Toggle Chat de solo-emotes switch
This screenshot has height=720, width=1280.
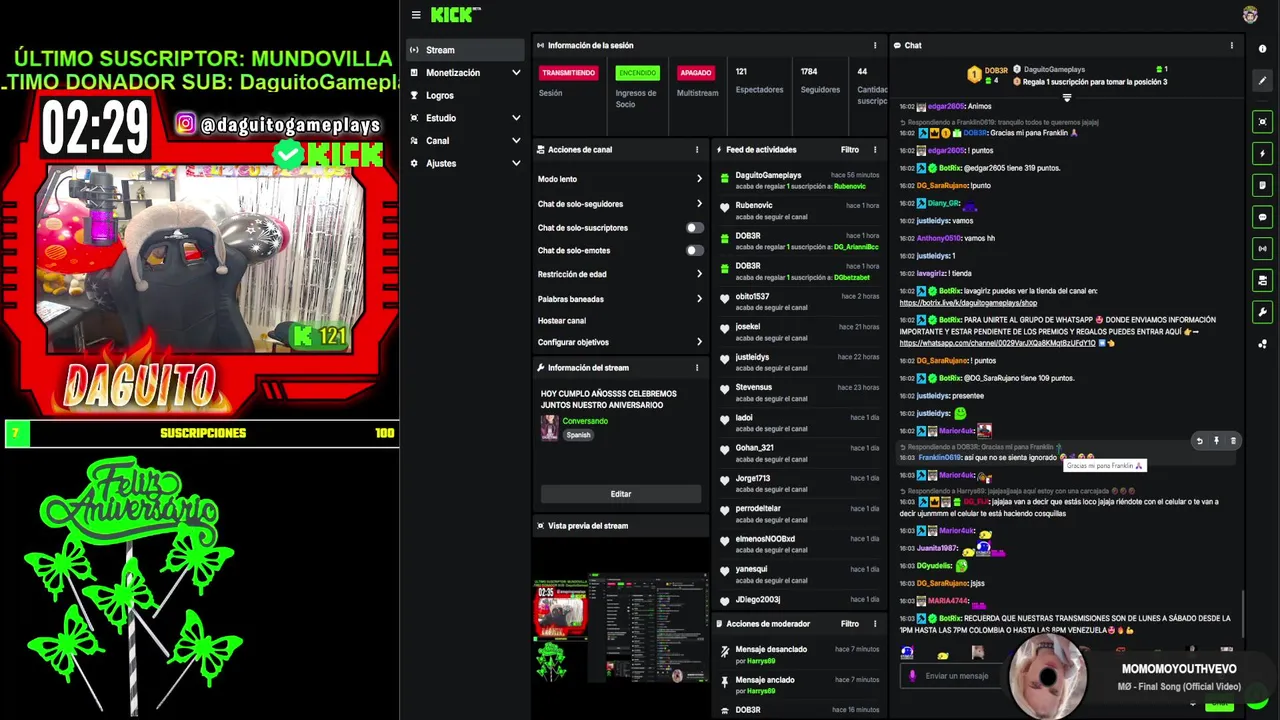point(694,250)
